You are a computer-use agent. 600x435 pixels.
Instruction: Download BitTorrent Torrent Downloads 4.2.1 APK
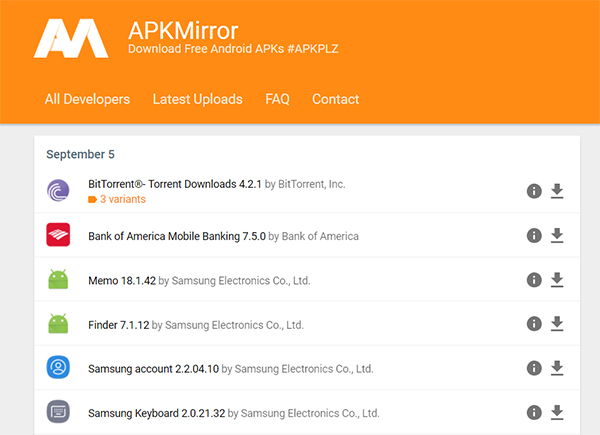click(x=557, y=191)
